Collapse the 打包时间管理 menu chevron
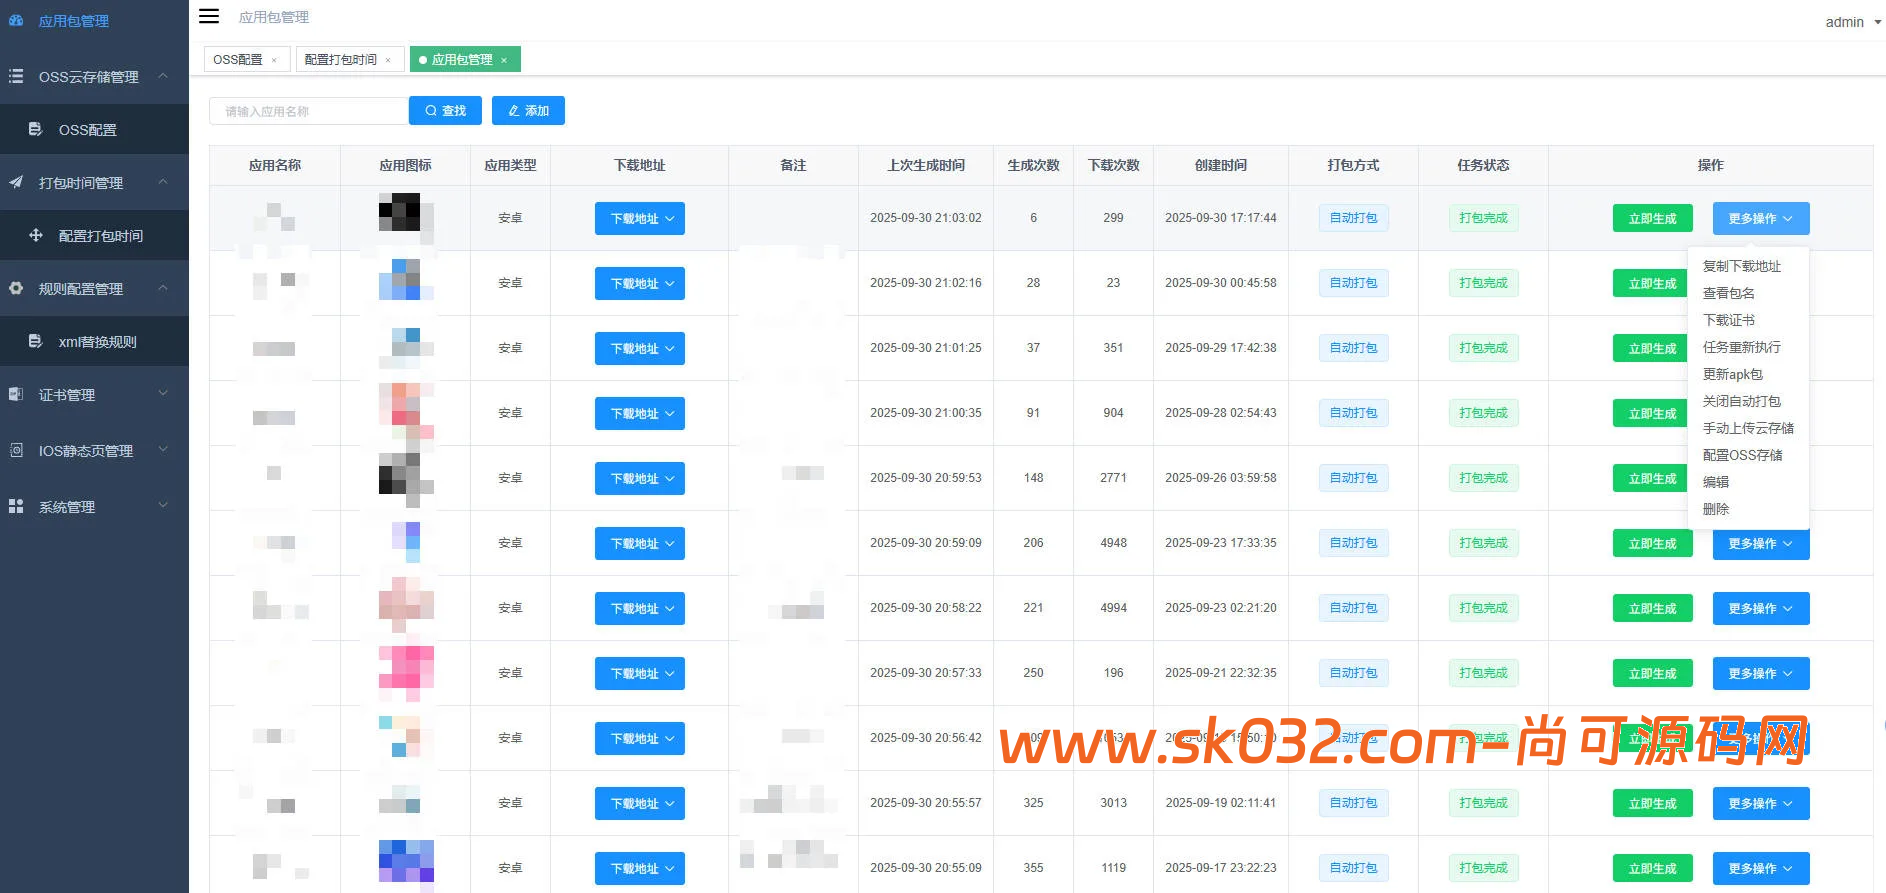 [163, 182]
